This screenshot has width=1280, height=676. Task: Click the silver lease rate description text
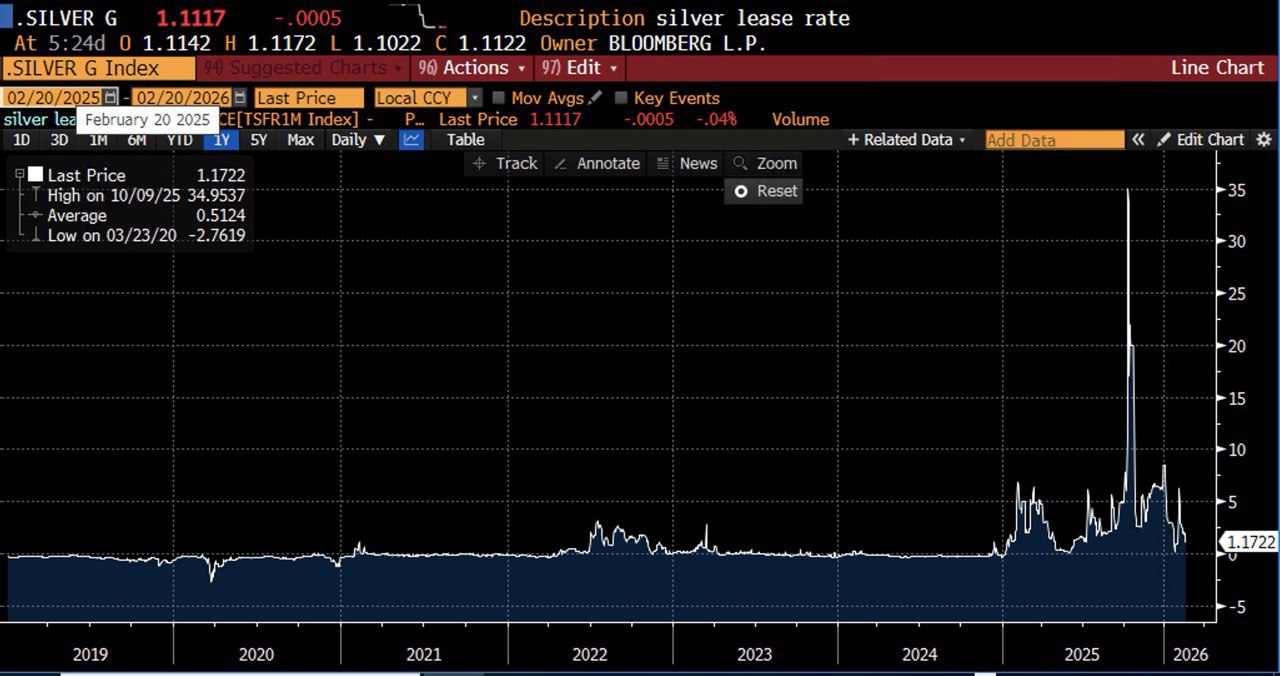[x=753, y=18]
